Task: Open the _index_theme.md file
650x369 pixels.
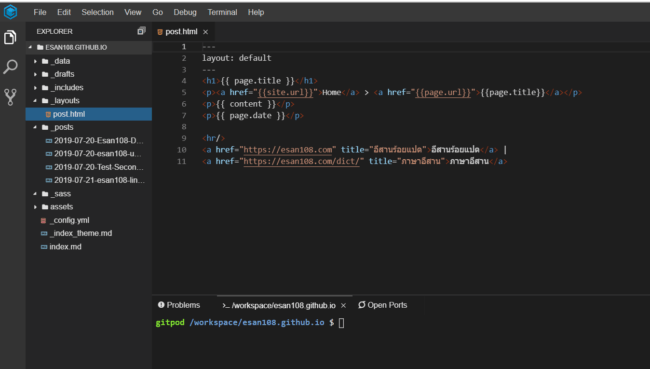Action: pos(89,233)
